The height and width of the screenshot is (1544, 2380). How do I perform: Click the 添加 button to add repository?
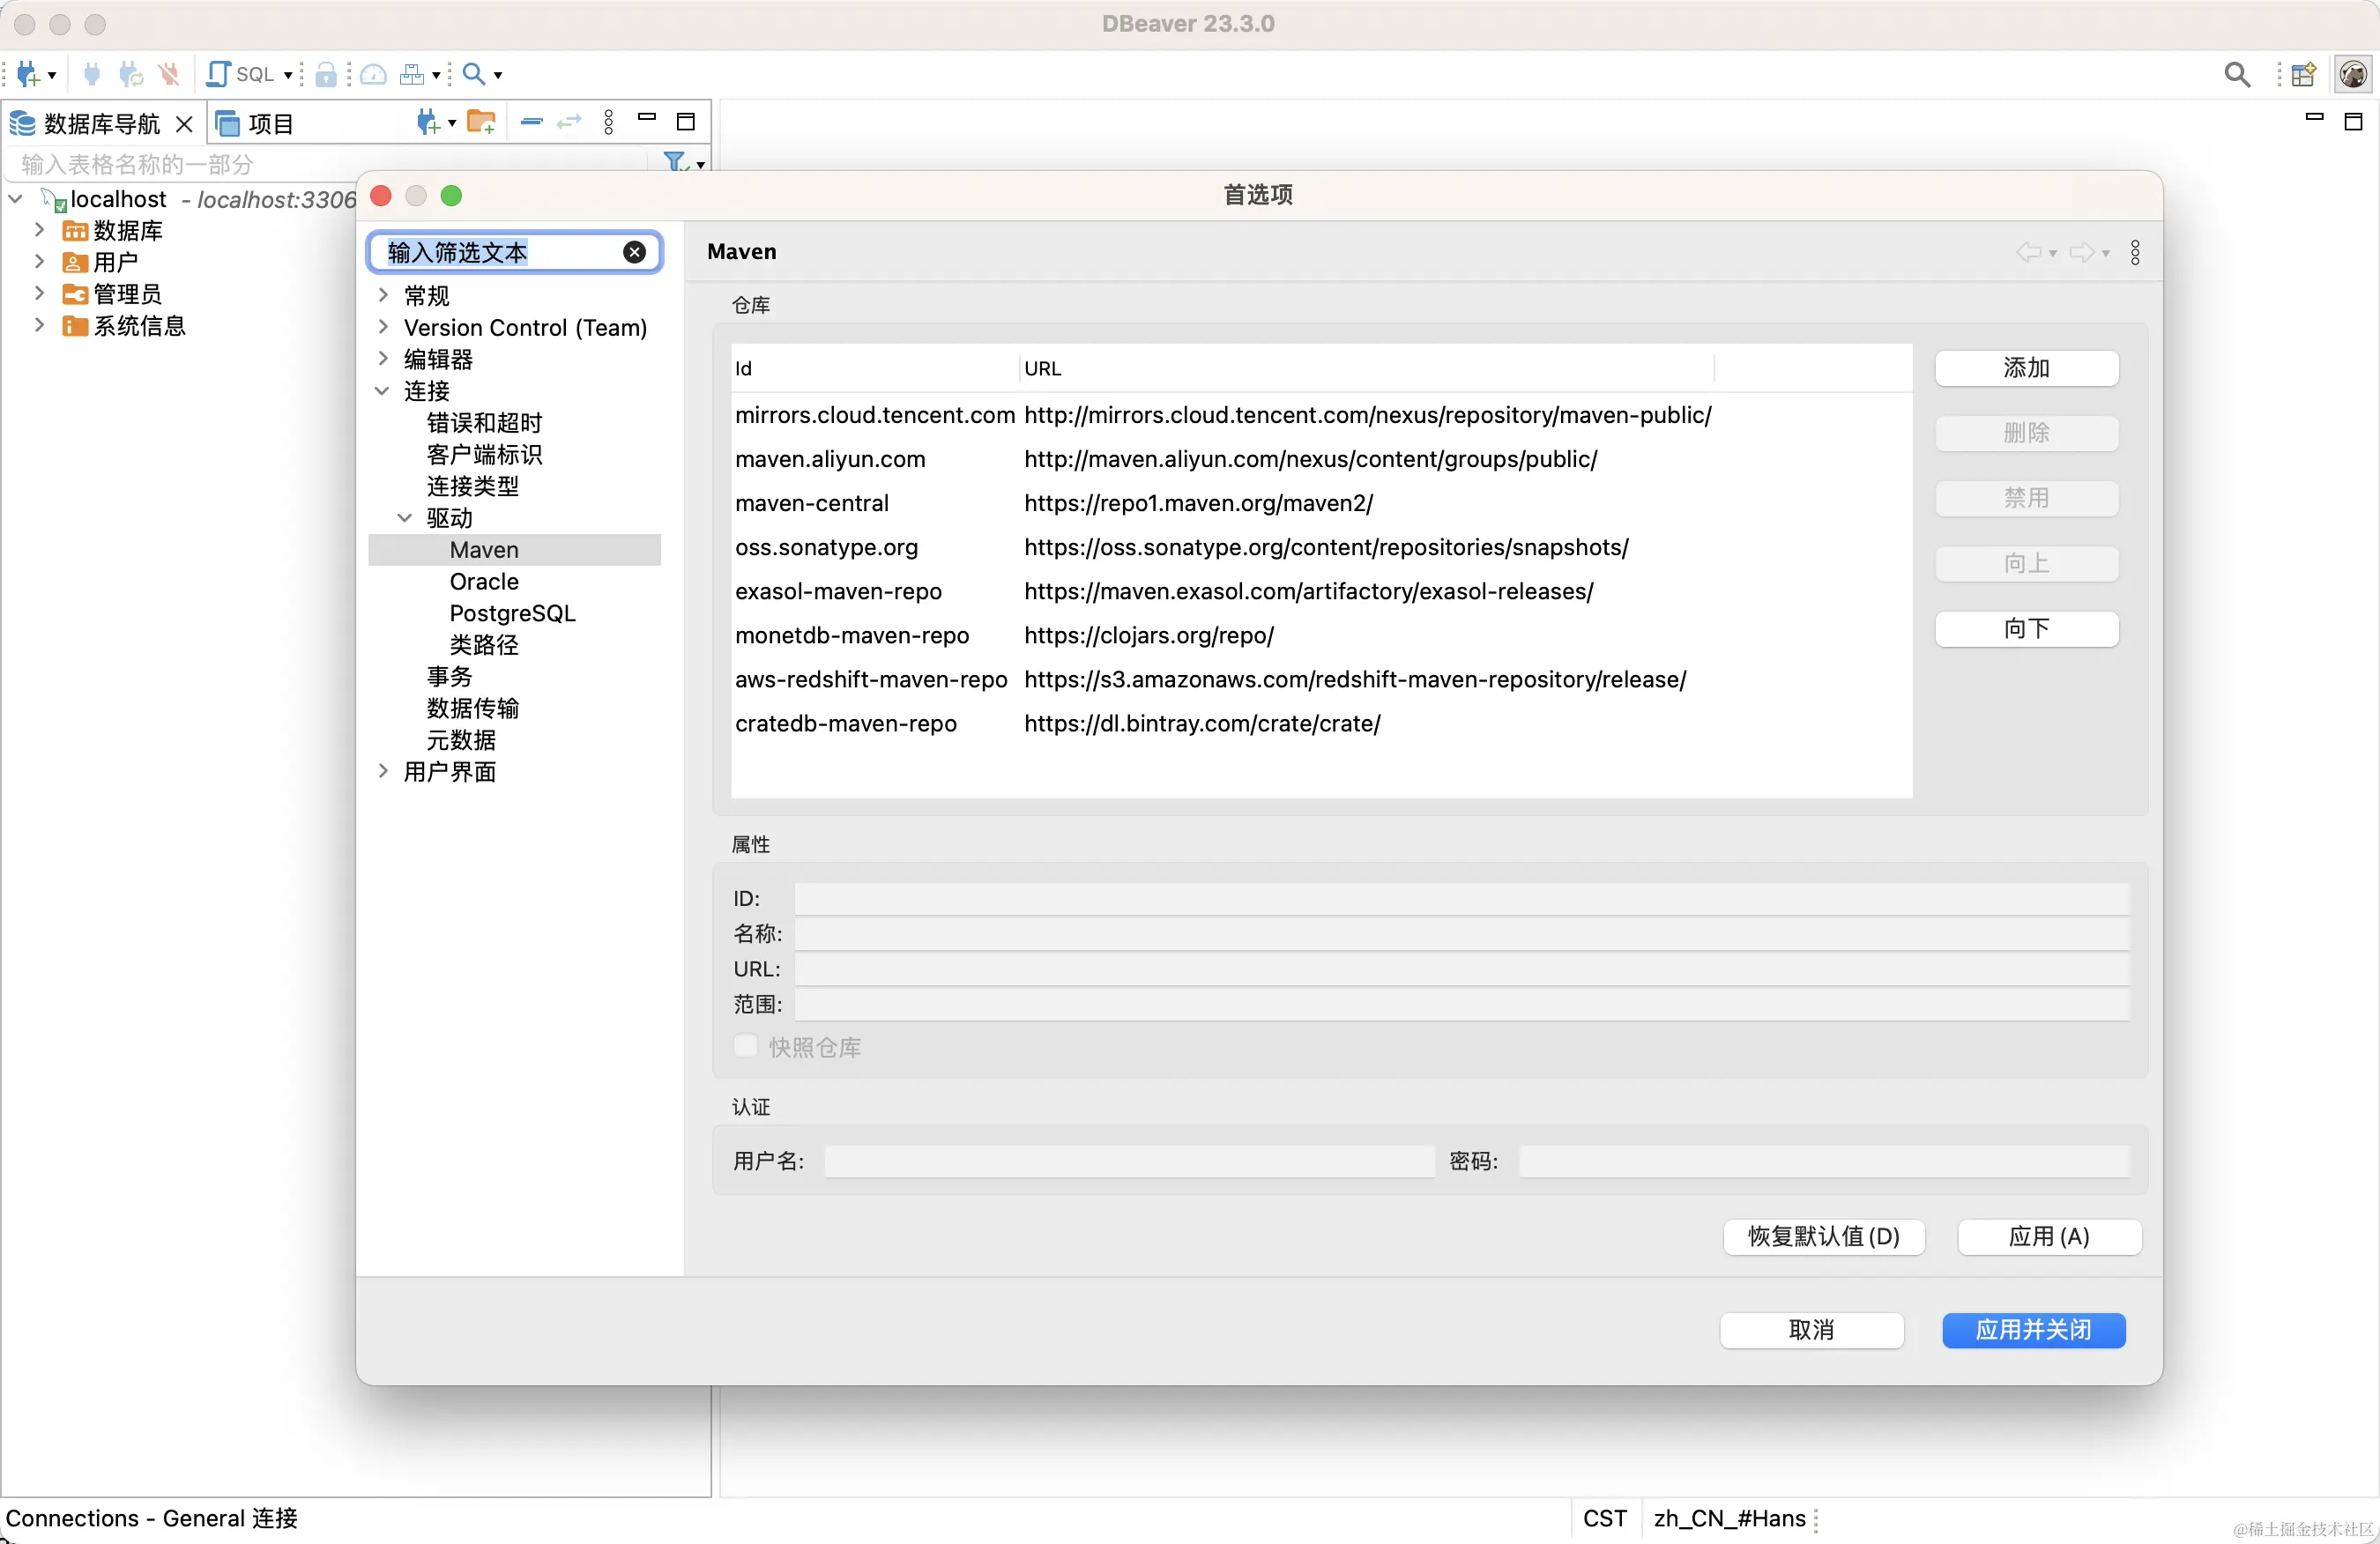[2026, 368]
